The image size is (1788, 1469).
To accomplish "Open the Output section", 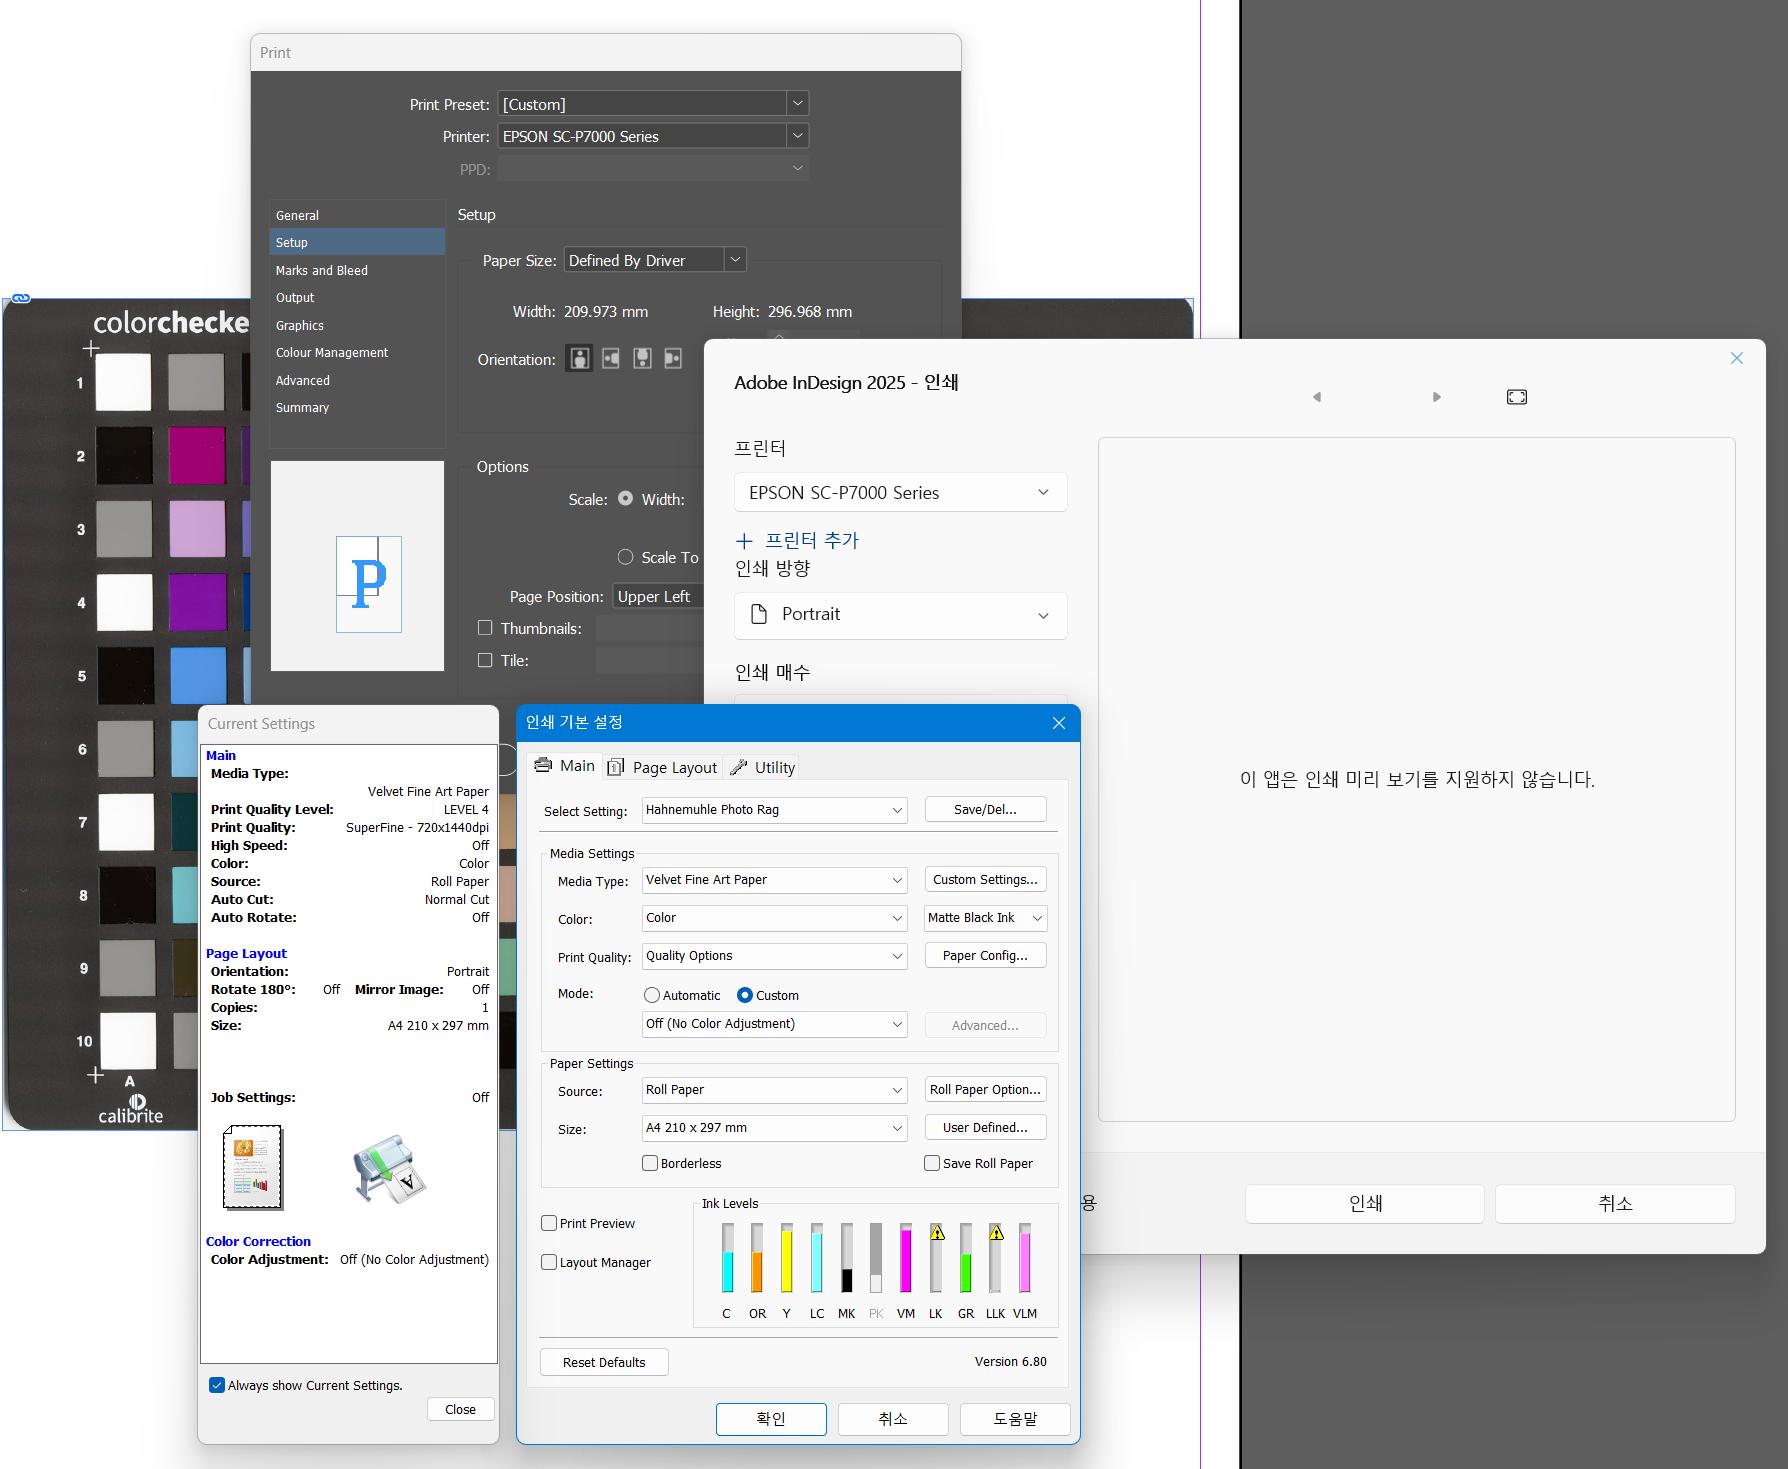I will coord(357,297).
